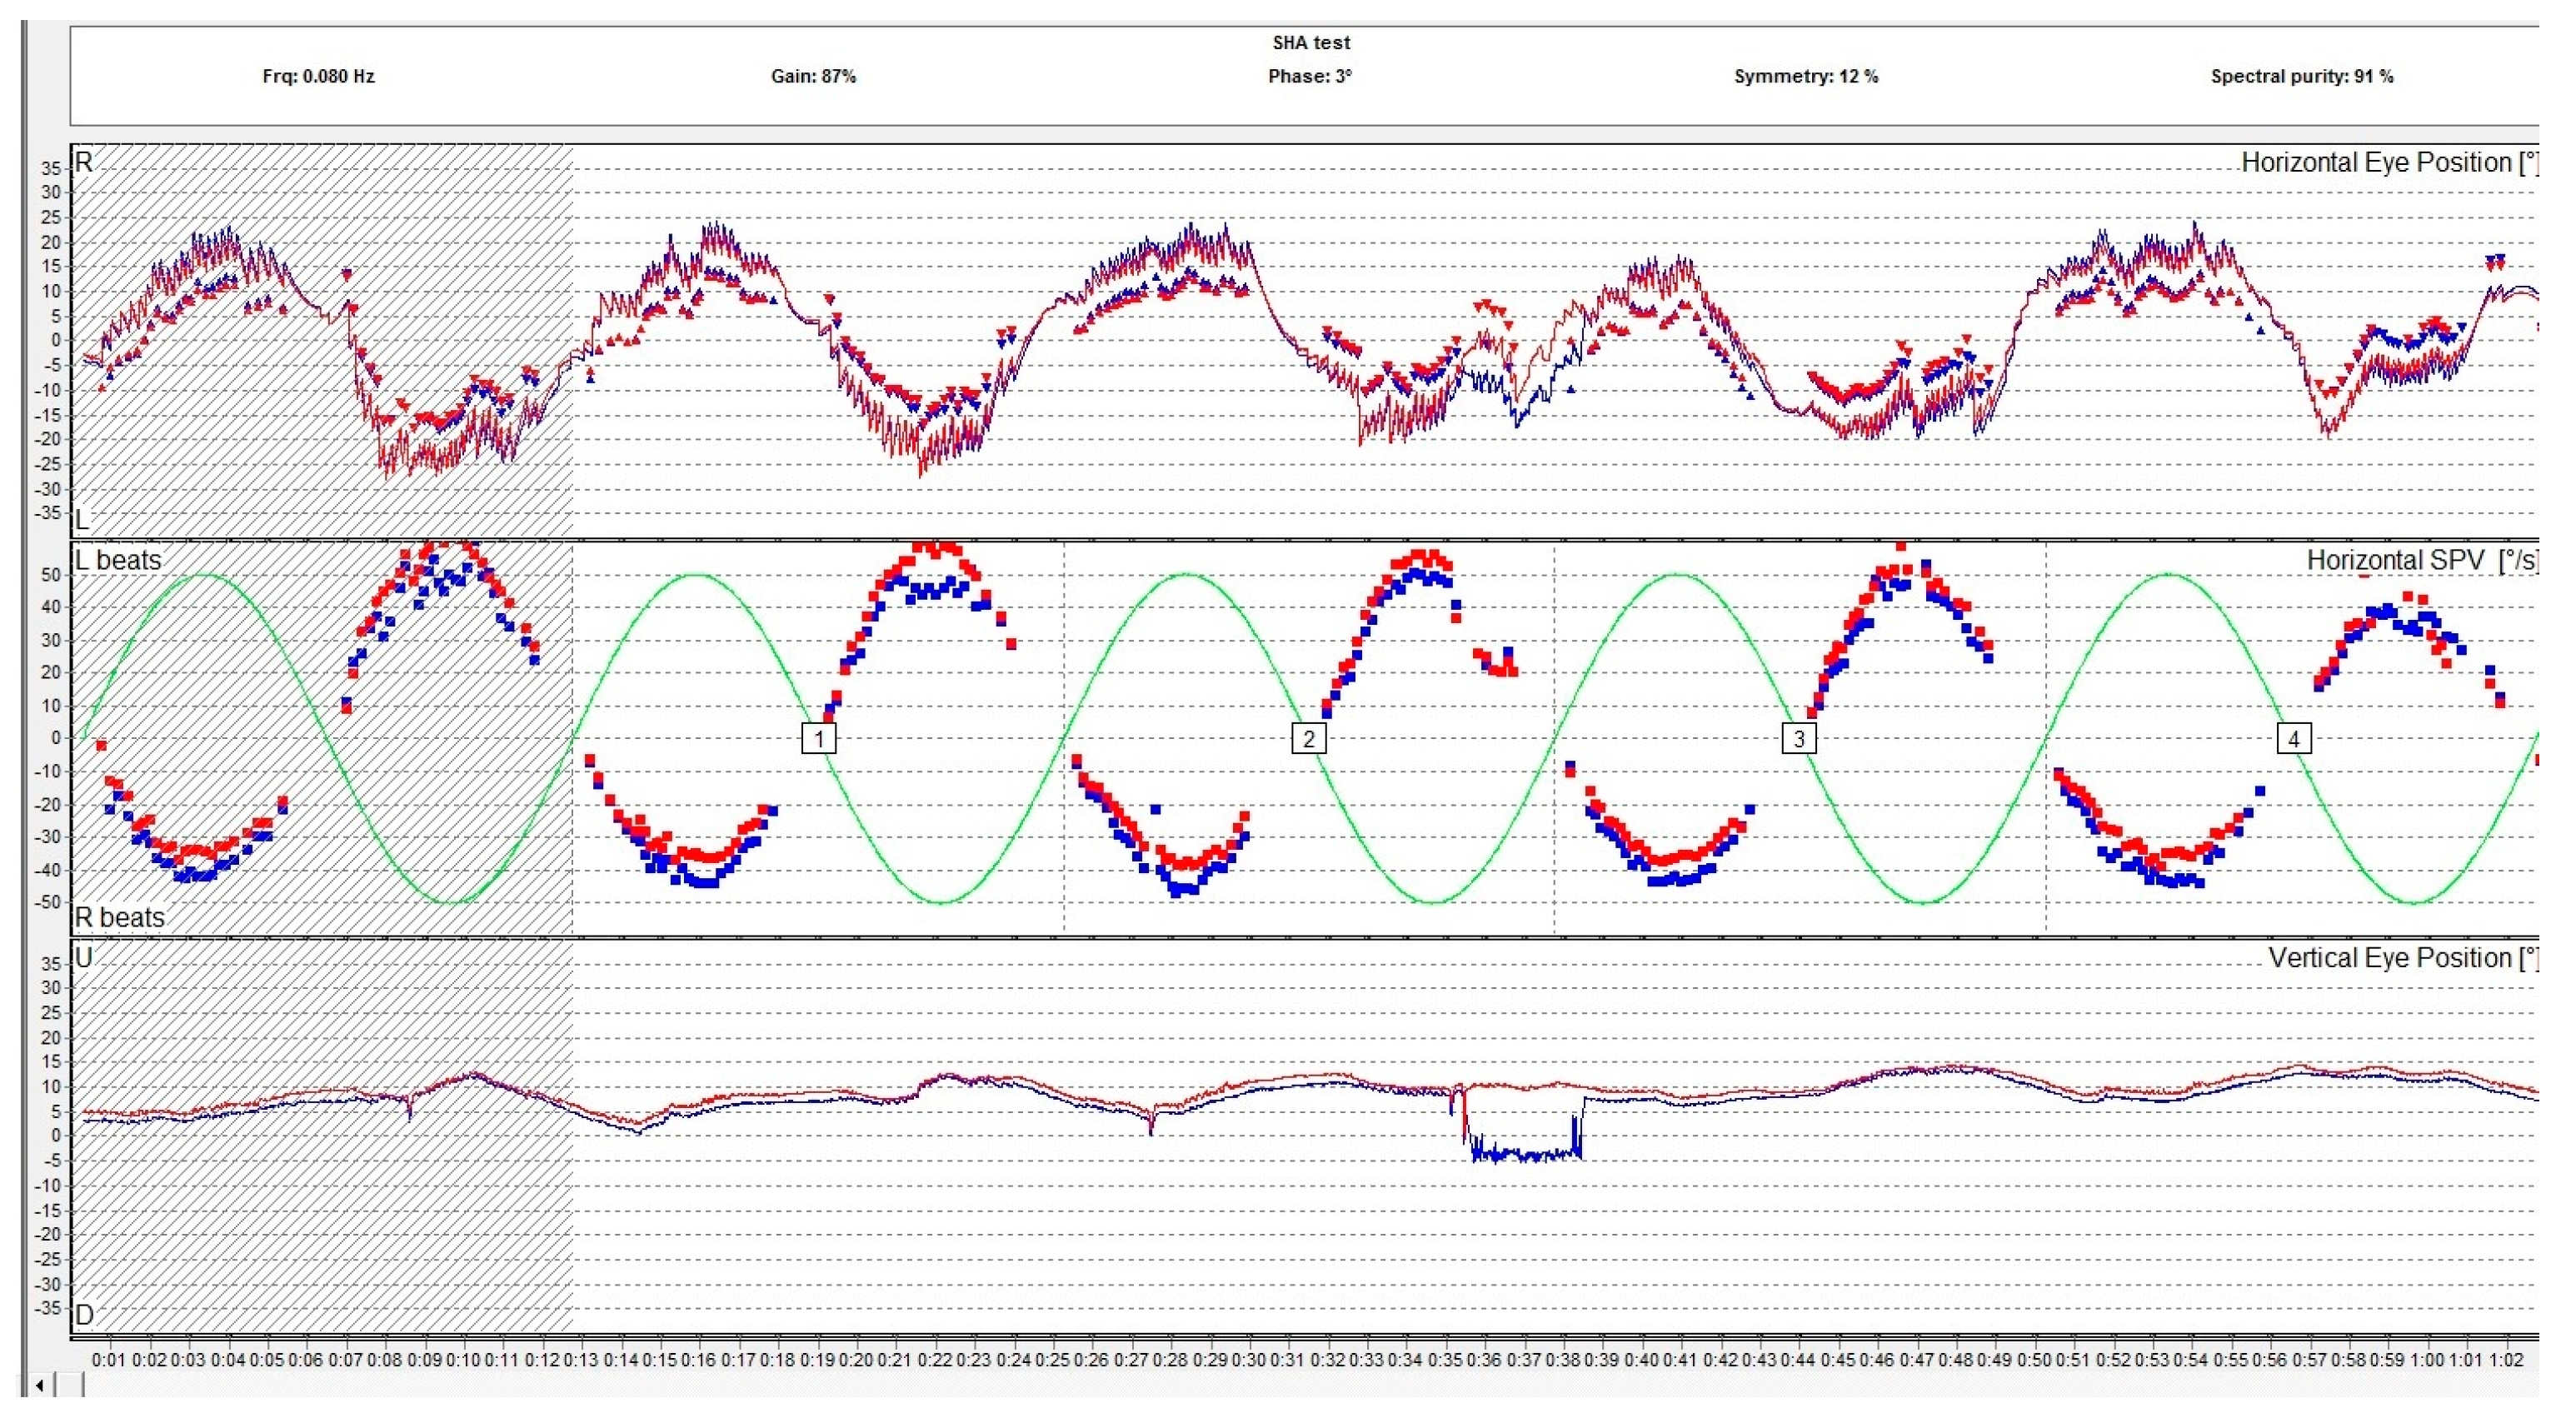2576x1418 pixels.
Task: Click the 0:13 tick on time axis
Action: pyautogui.click(x=581, y=1360)
